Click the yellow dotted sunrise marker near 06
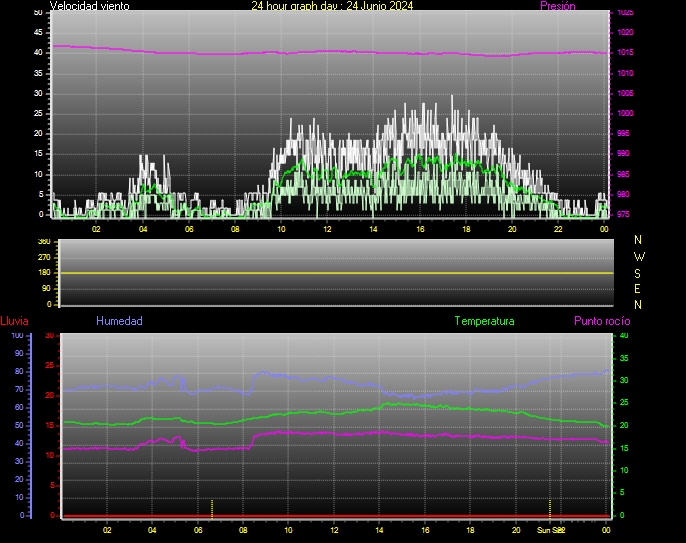 [x=212, y=508]
